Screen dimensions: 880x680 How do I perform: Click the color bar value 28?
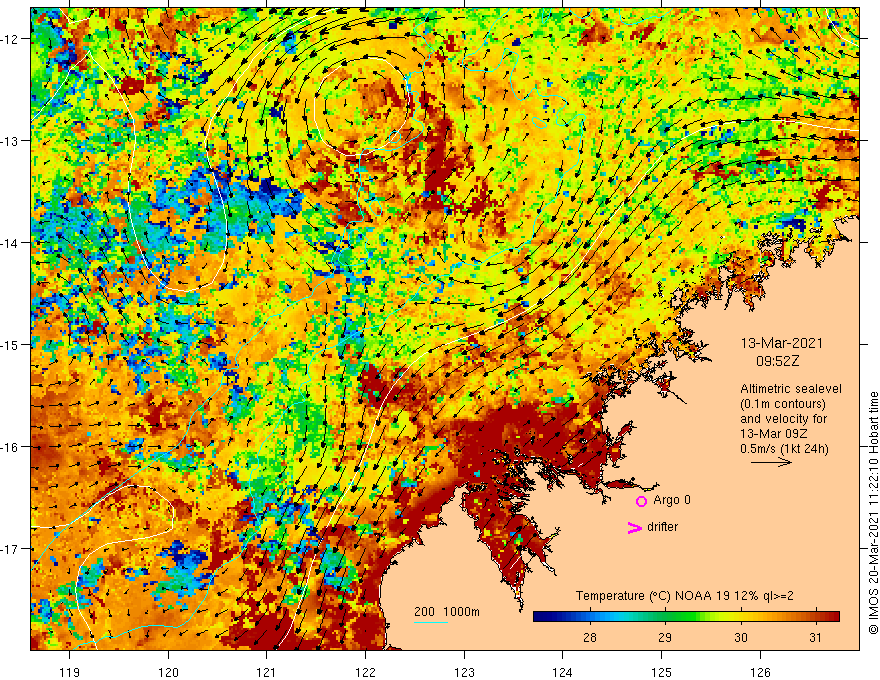click(589, 637)
